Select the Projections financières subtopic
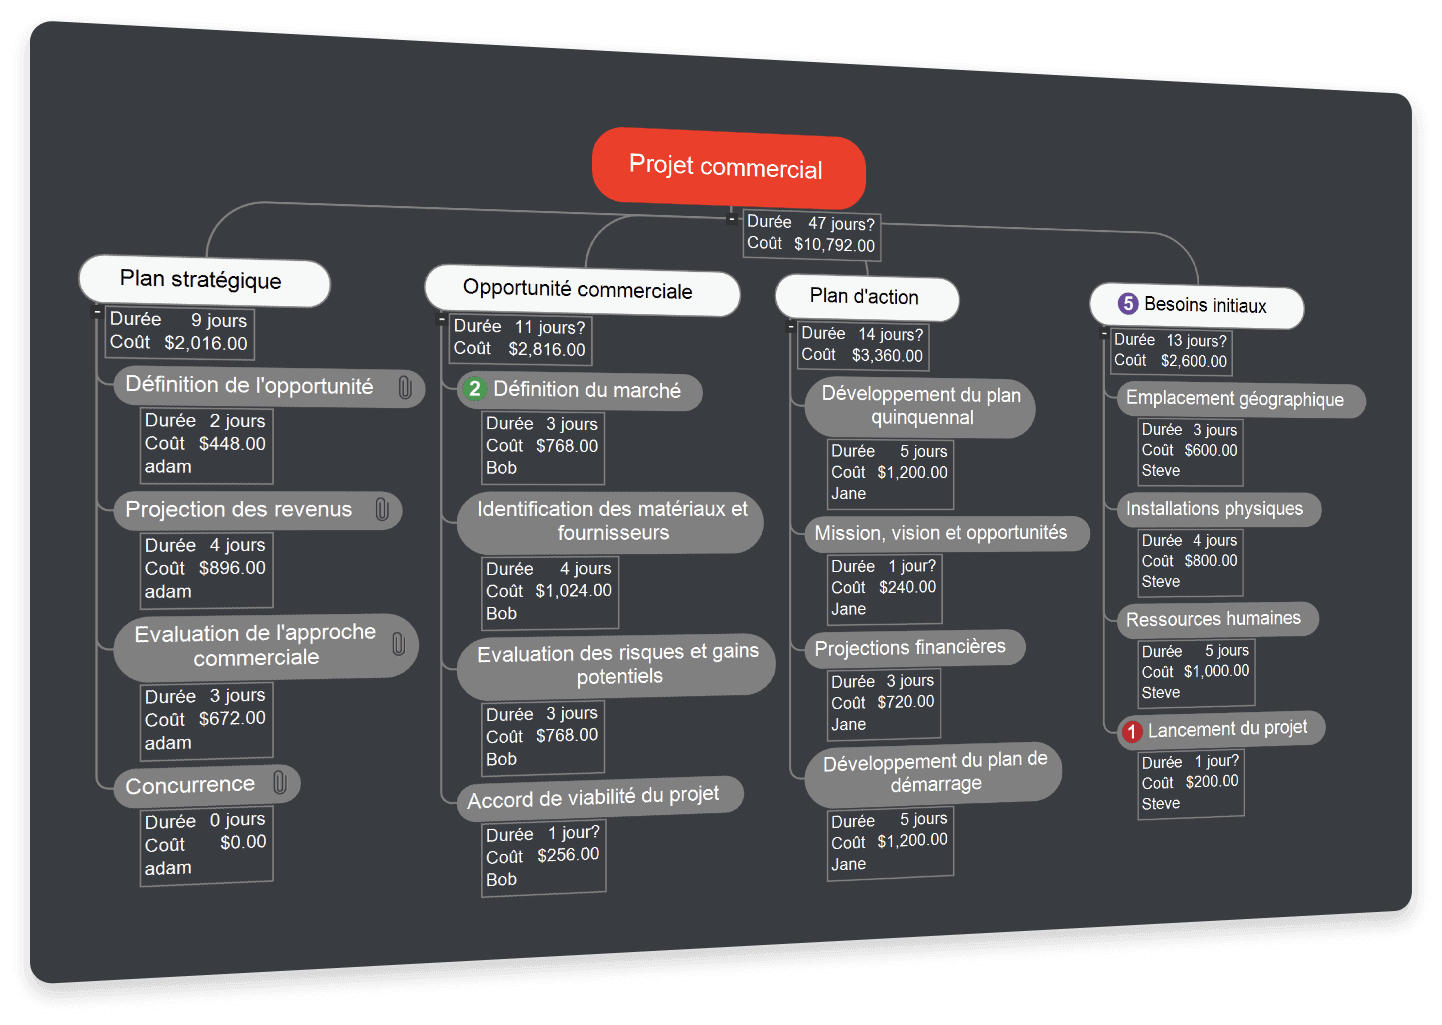Screen dimensions: 1442x1025 pyautogui.click(x=915, y=648)
